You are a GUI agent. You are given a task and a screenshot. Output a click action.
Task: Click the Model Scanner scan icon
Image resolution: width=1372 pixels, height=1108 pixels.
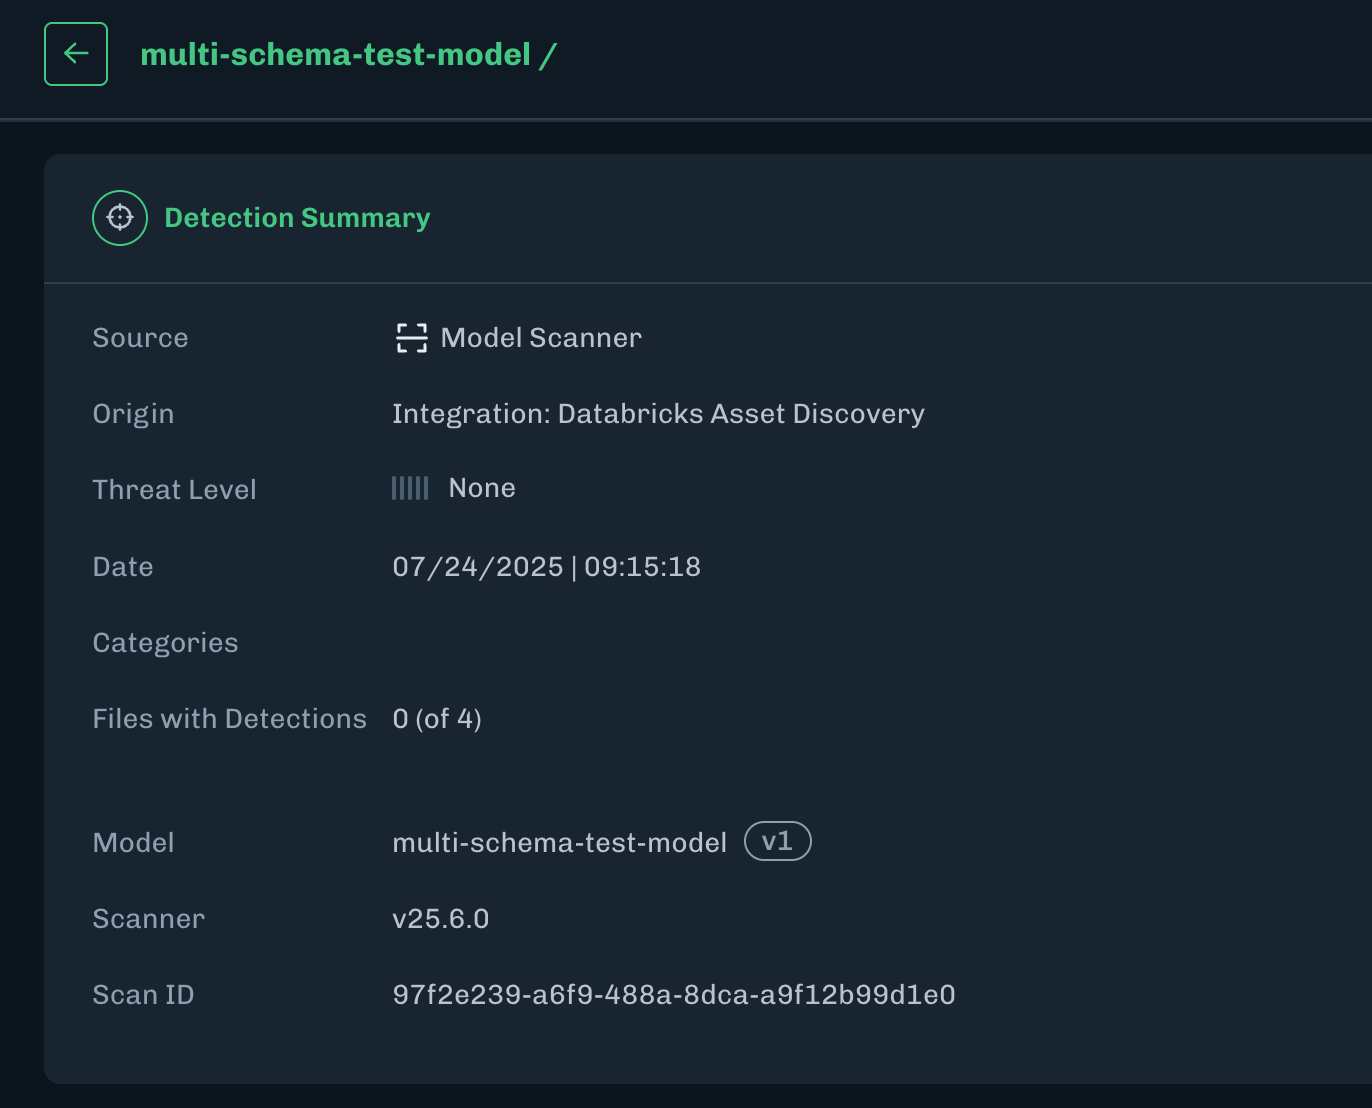coord(411,338)
